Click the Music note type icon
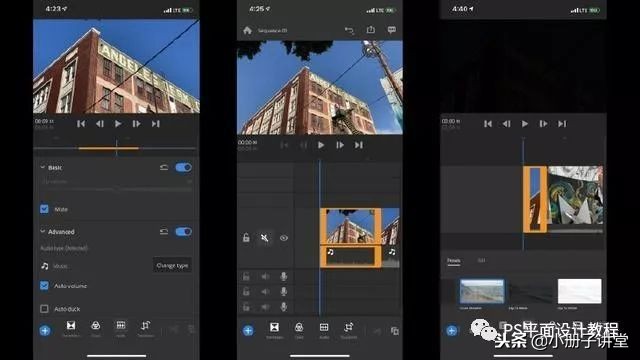Screen dimensions: 640x360 click(x=45, y=266)
